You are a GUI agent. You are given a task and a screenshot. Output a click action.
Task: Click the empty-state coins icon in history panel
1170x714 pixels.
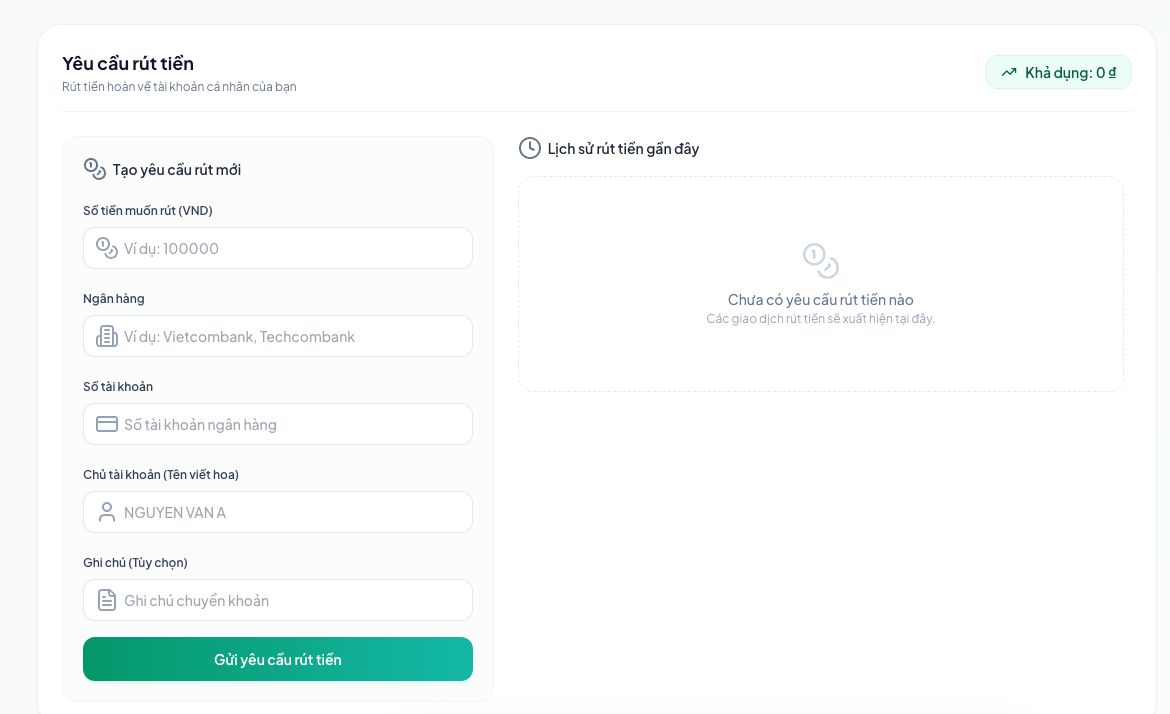[821, 261]
